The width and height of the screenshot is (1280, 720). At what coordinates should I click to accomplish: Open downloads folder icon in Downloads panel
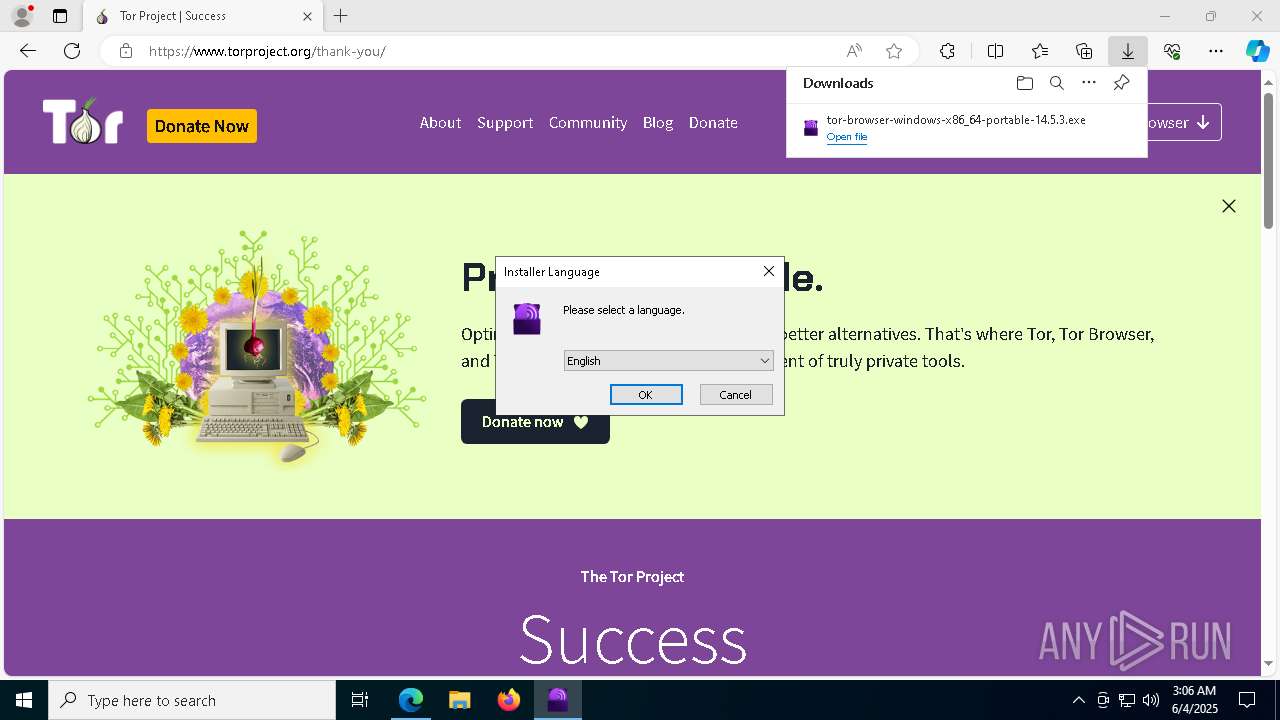(1024, 83)
